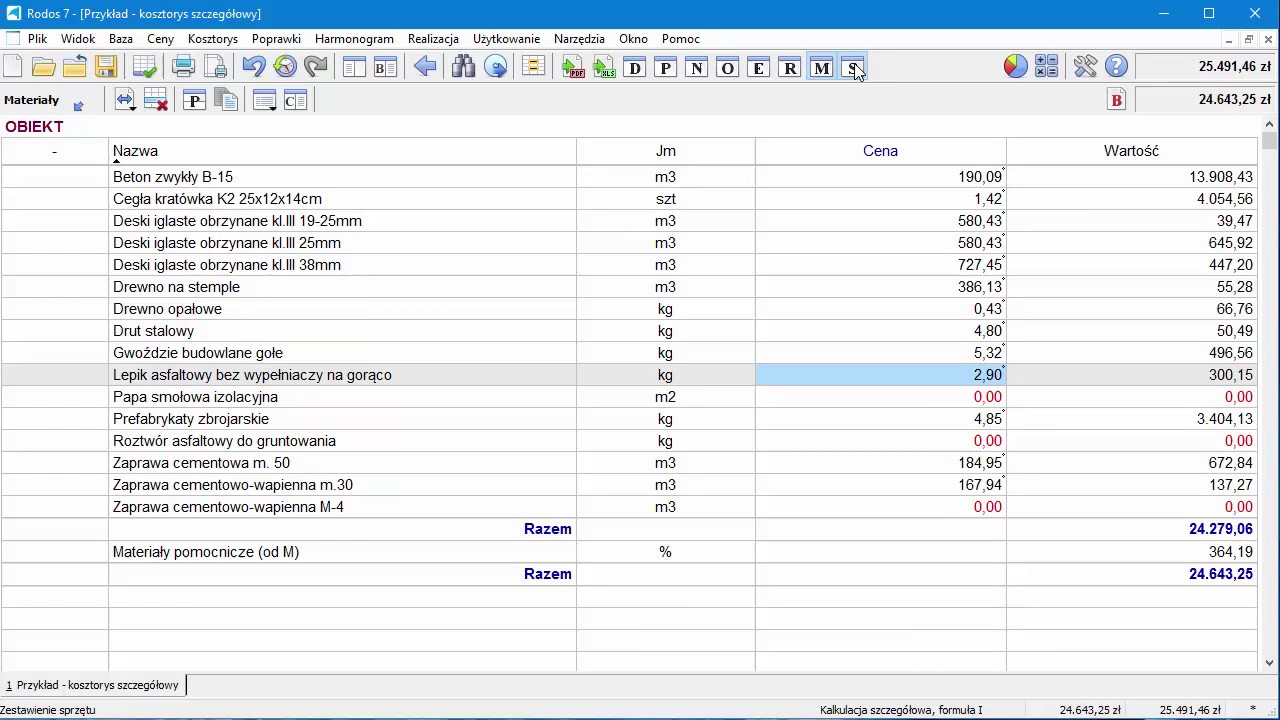Open the Pomoc menu
1280x720 pixels.
click(681, 39)
